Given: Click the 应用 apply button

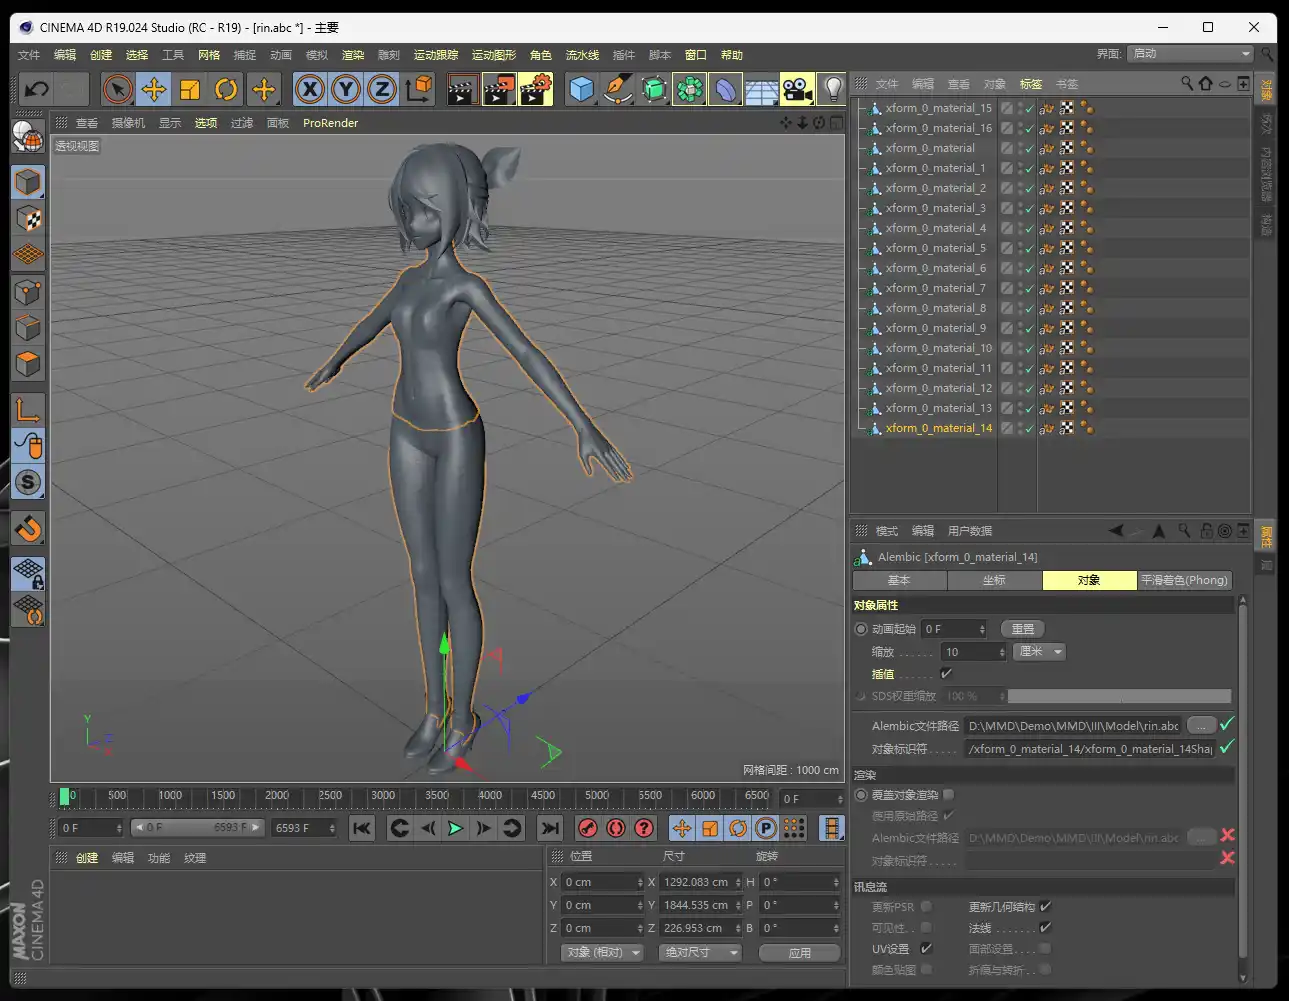Looking at the screenshot, I should 800,953.
